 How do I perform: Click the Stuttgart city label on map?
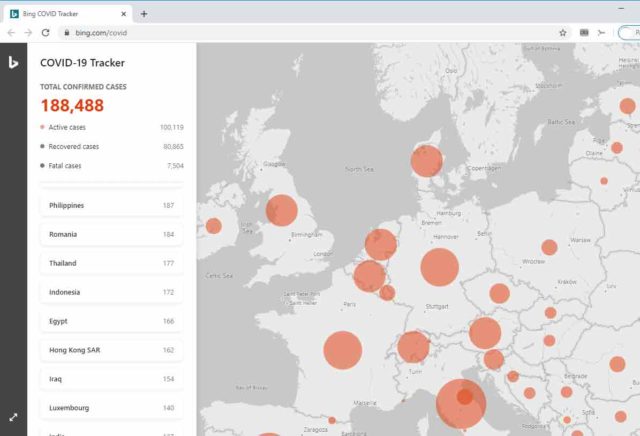click(x=437, y=306)
